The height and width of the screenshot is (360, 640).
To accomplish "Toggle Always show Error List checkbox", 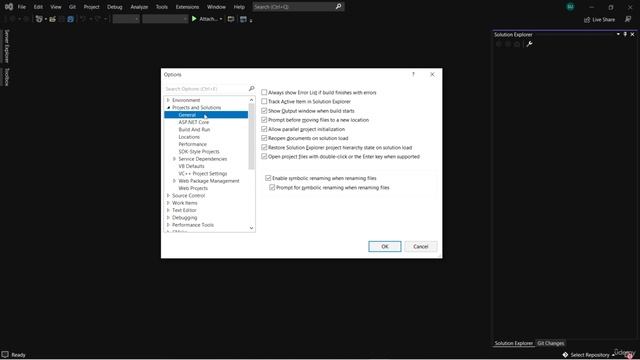I will point(264,92).
